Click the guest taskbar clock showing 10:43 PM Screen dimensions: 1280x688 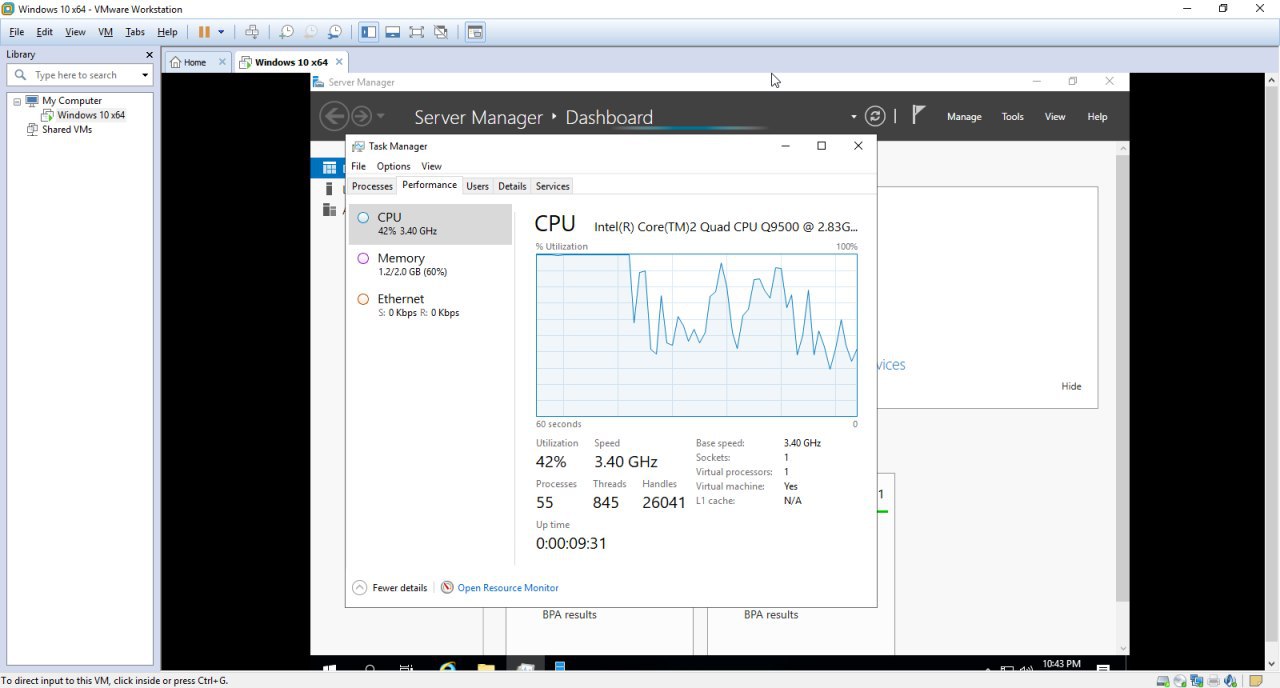coord(1061,664)
